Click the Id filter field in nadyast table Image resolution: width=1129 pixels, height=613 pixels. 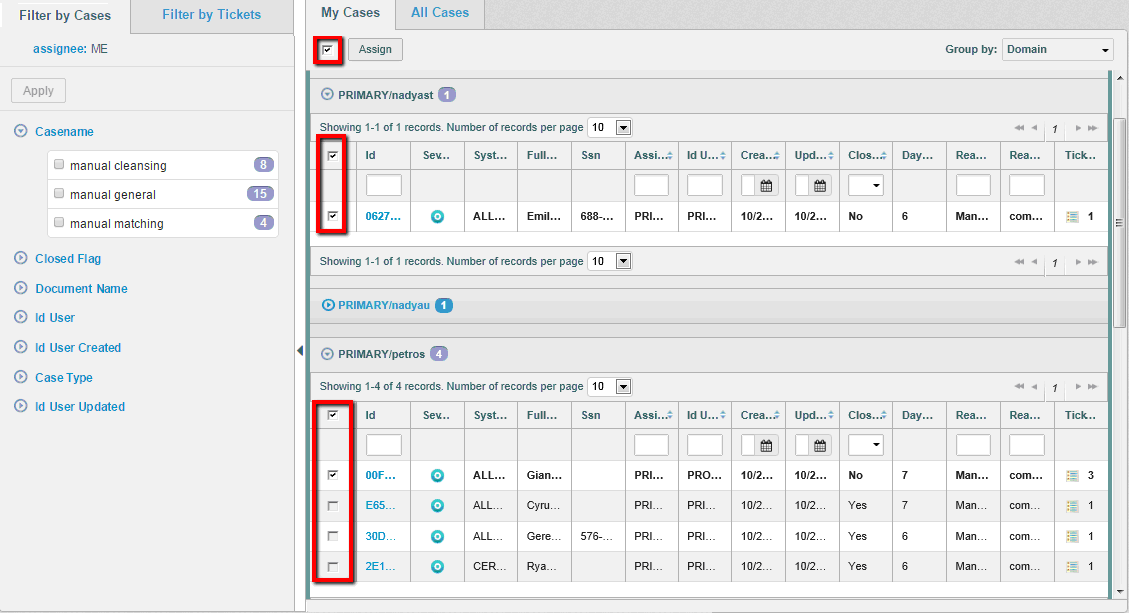pyautogui.click(x=384, y=185)
